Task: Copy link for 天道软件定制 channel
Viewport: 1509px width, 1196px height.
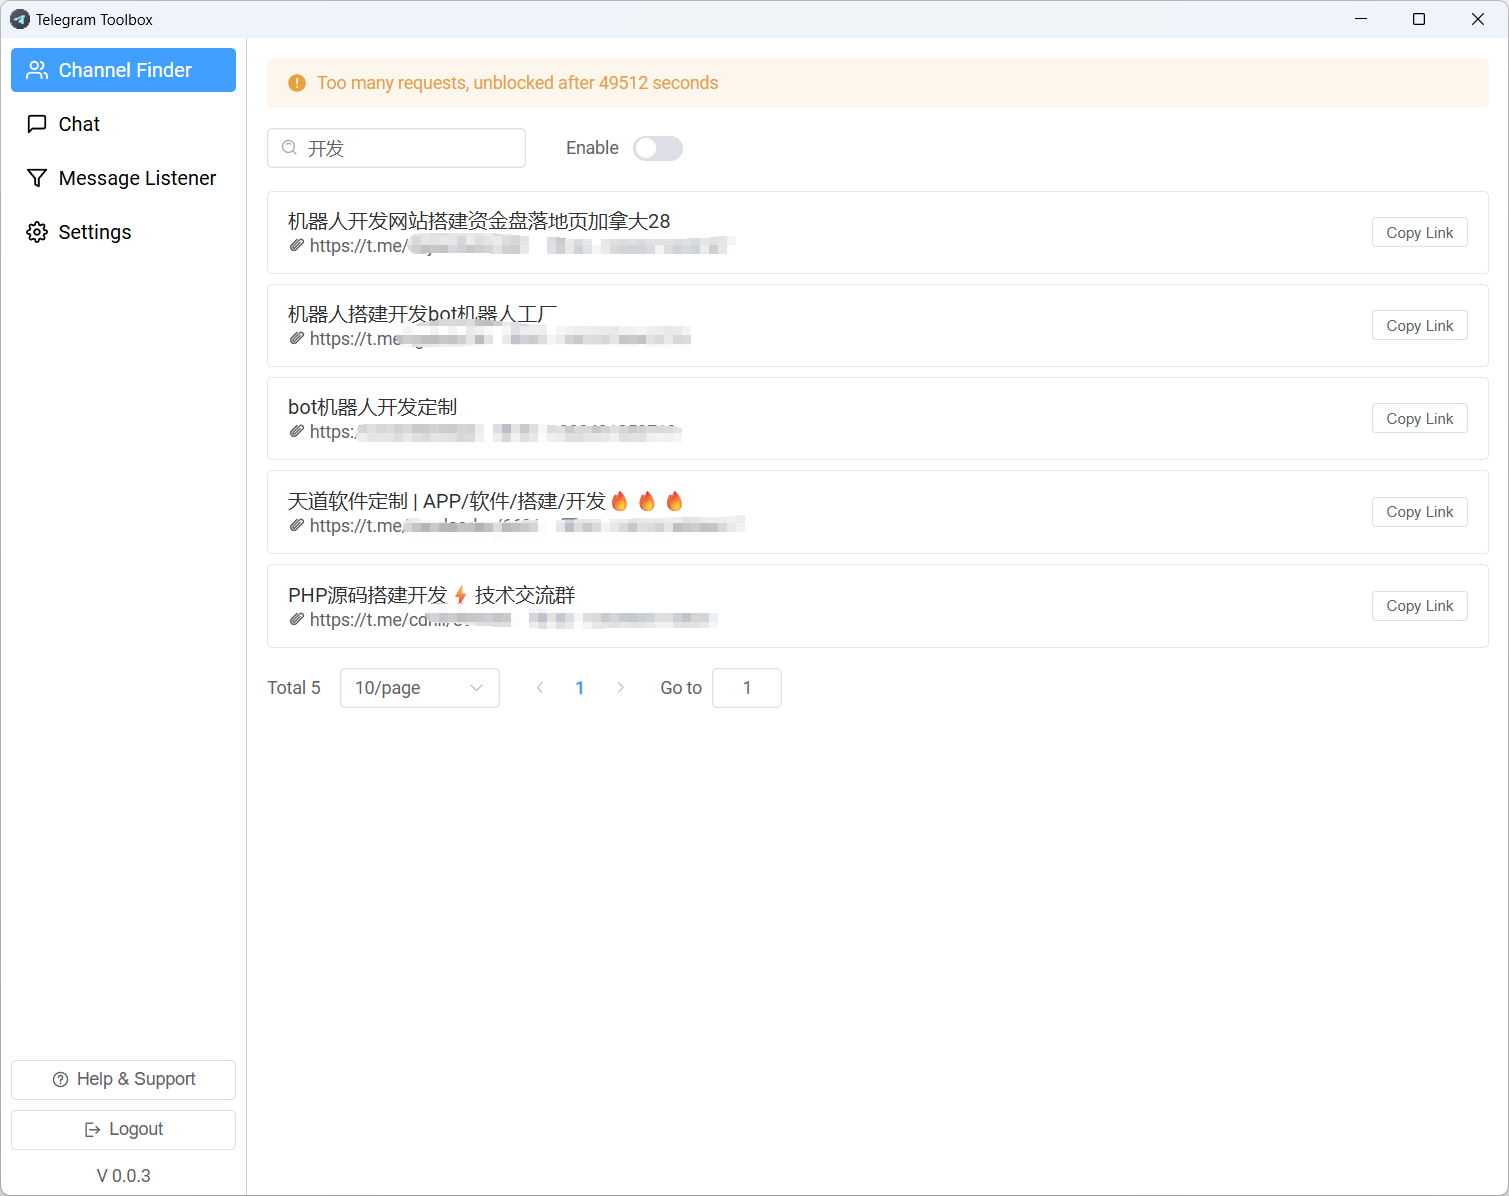Action: point(1419,511)
